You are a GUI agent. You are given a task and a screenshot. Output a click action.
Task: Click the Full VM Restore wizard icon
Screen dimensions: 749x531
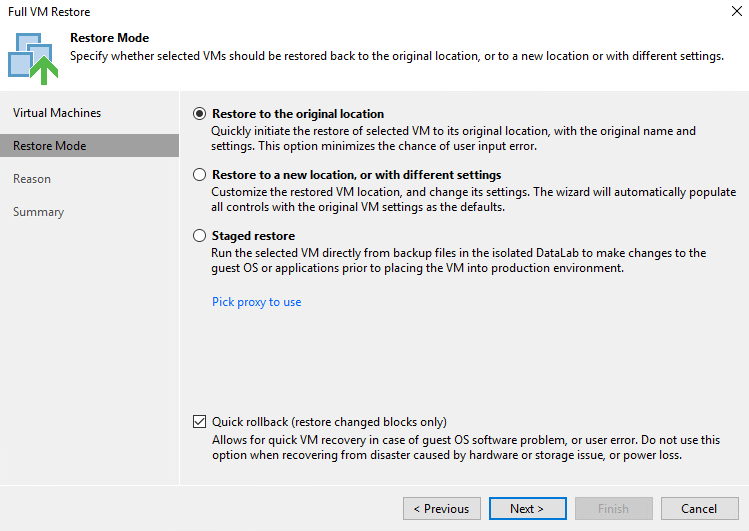pyautogui.click(x=33, y=55)
